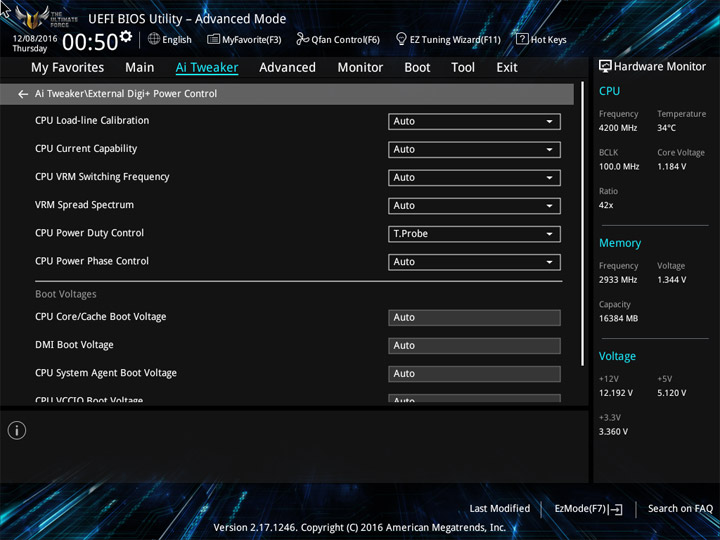Viewport: 720px width, 540px height.
Task: Go to Advanced tab
Action: [287, 68]
